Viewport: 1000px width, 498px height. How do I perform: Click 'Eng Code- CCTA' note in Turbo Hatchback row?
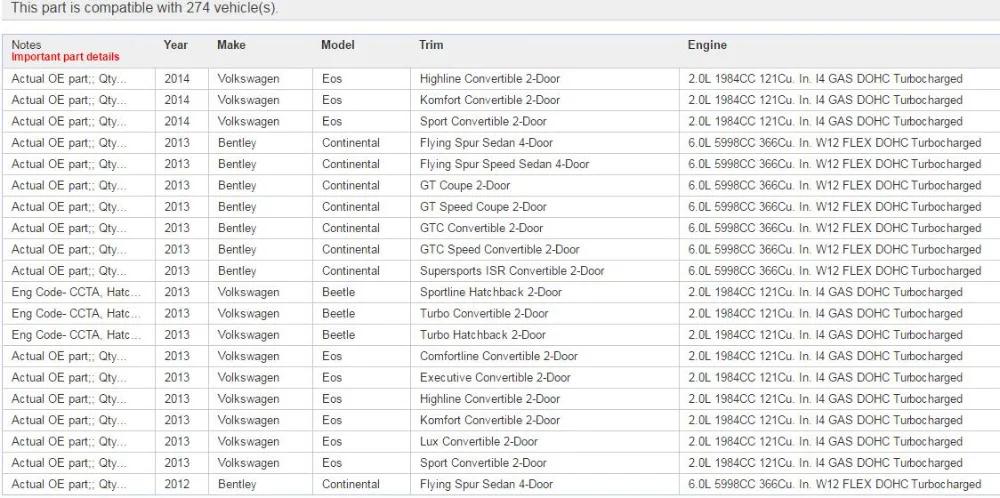76,335
